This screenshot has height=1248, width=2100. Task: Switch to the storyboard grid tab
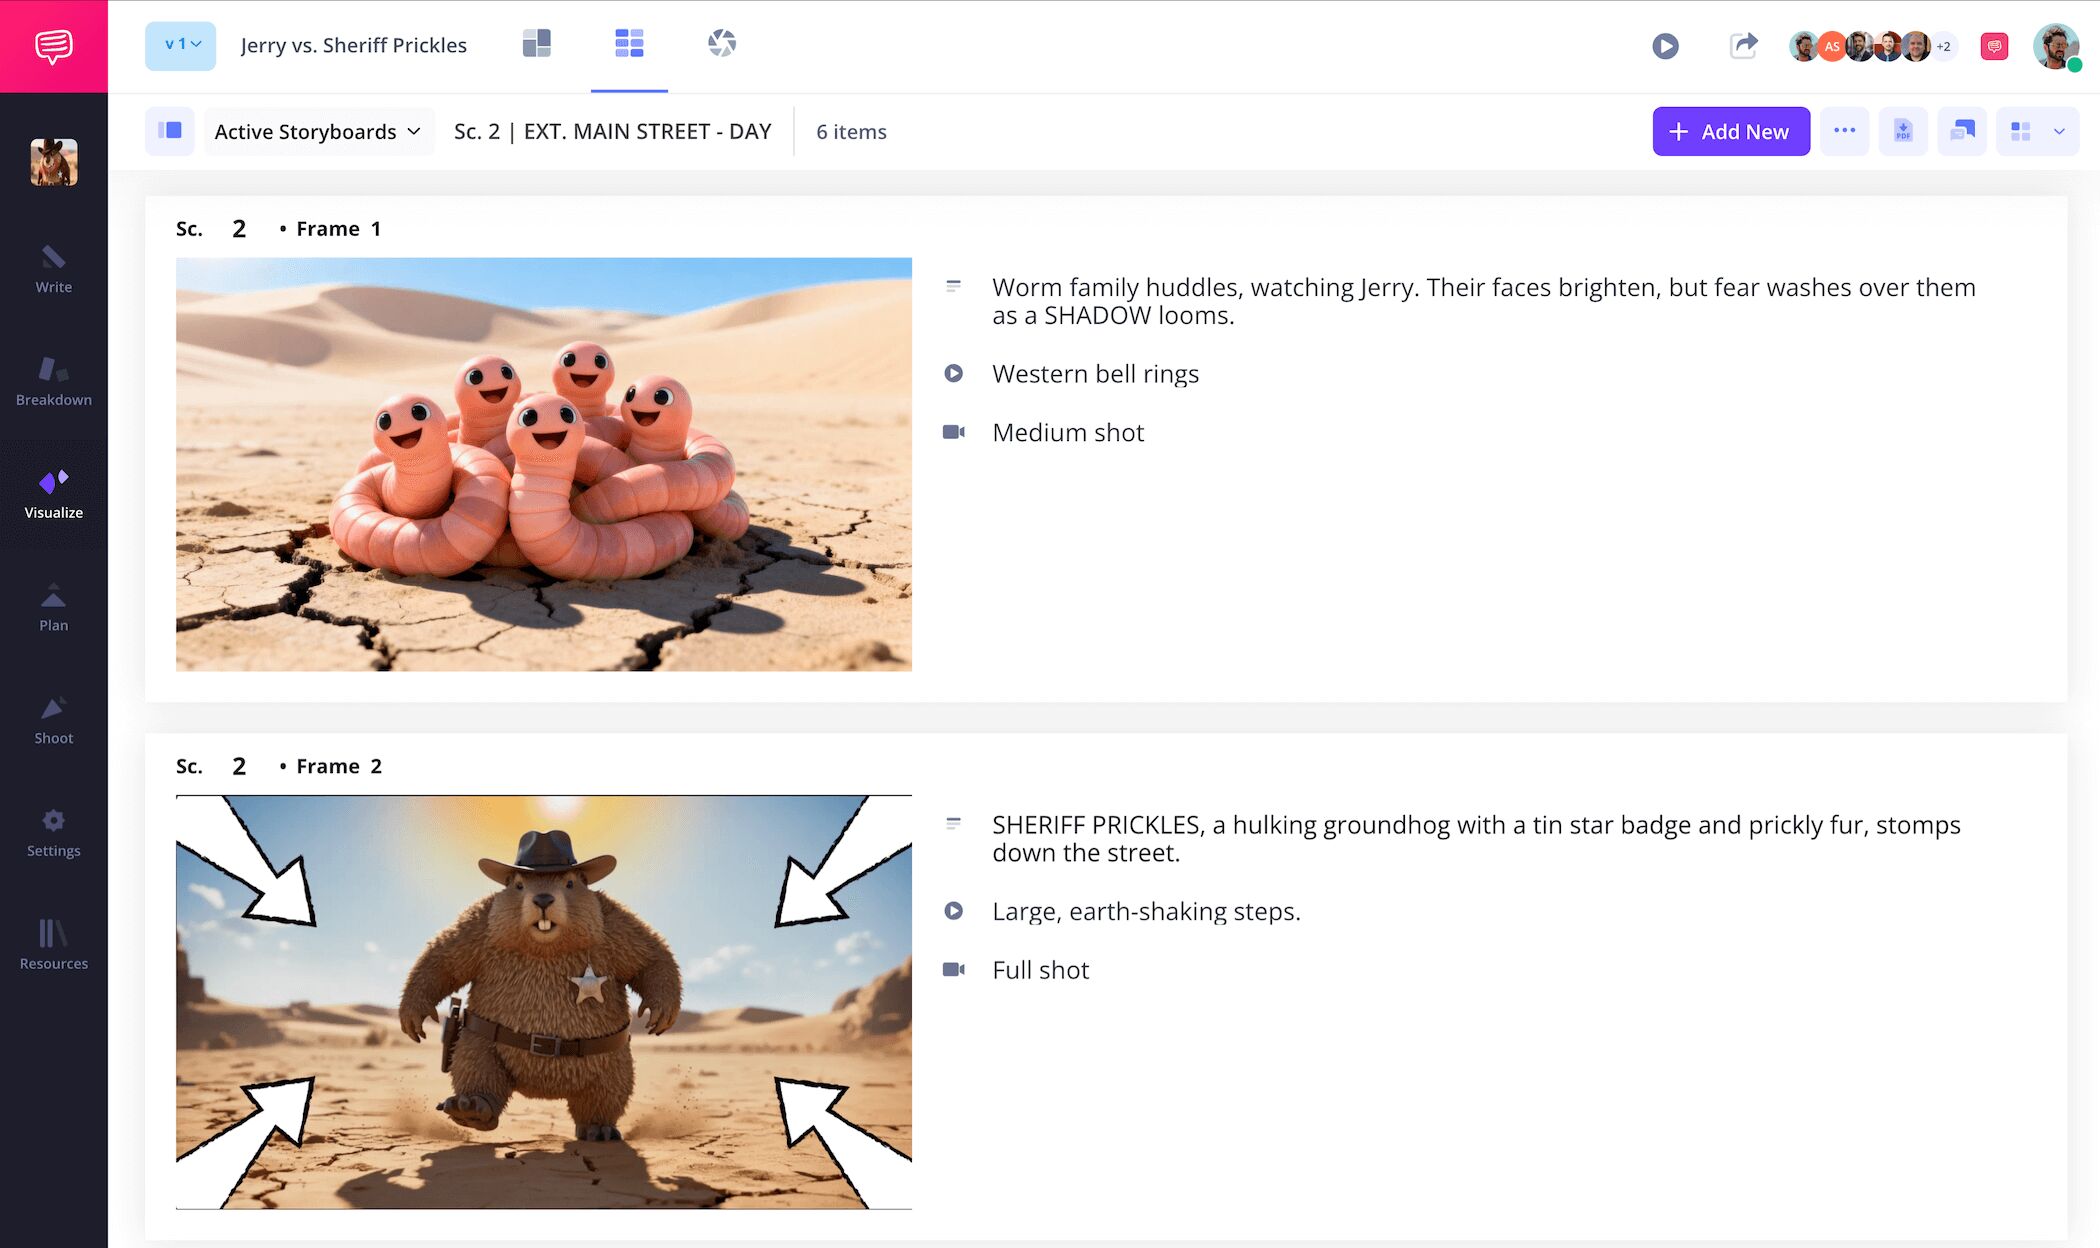629,43
